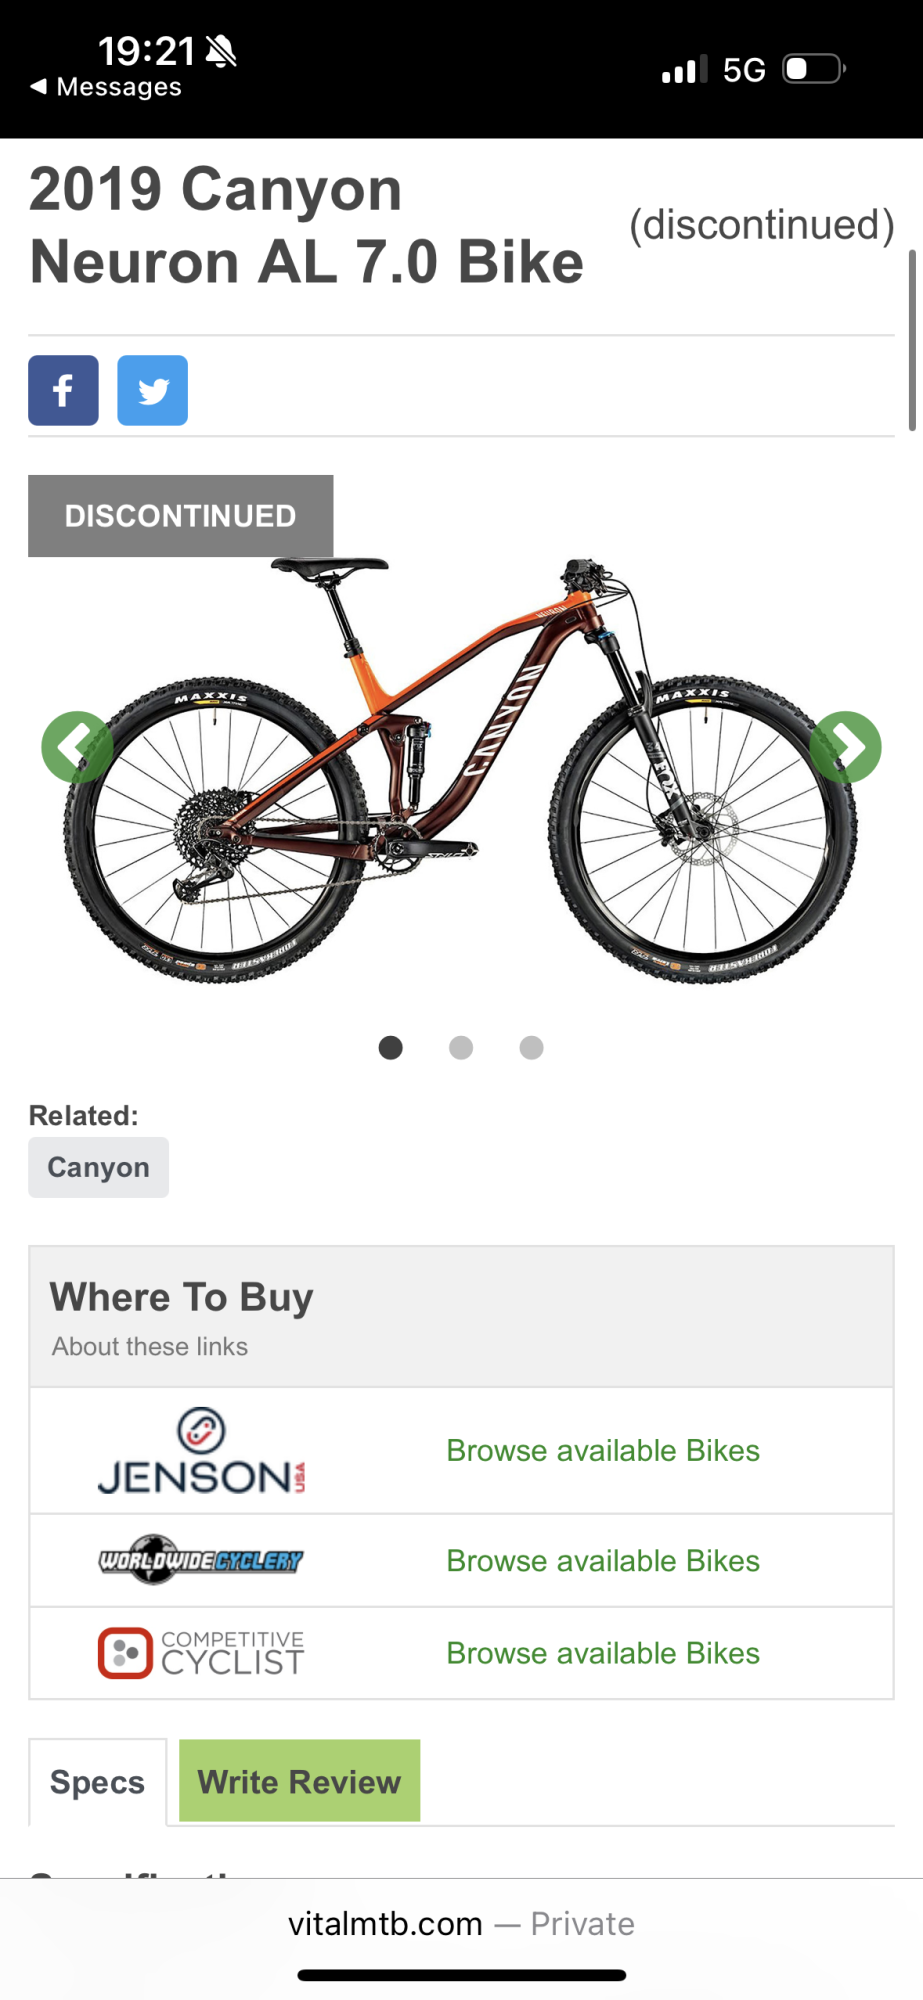Image resolution: width=923 pixels, height=2000 pixels.
Task: Open Competitive Cyclist's Browse available Bikes link
Action: [x=603, y=1654]
